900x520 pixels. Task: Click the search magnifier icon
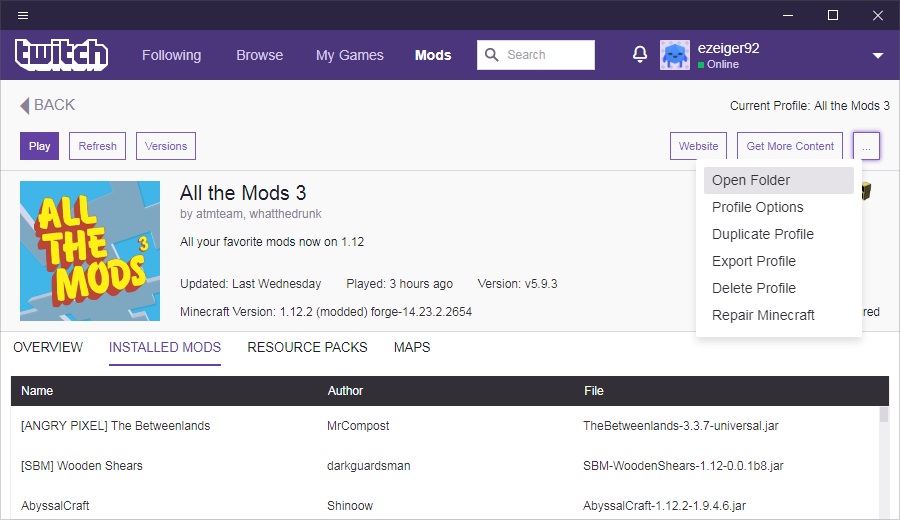tap(491, 55)
